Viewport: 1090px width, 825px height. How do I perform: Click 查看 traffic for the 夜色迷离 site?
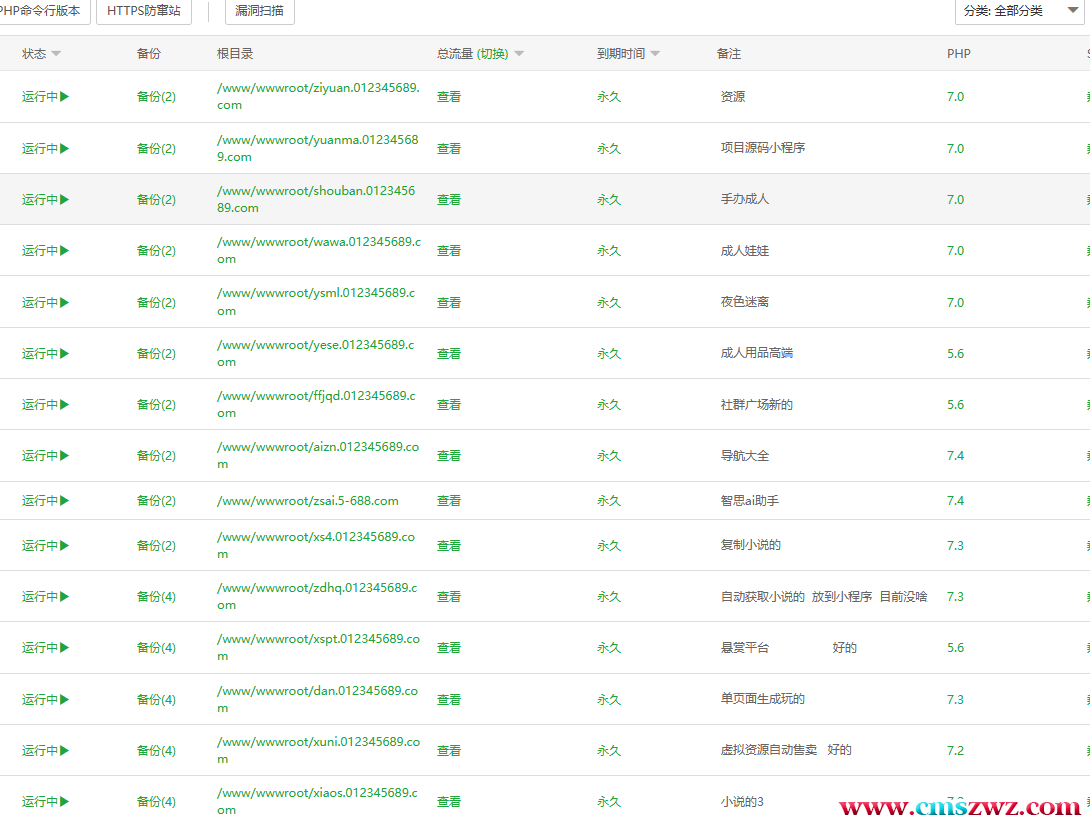(449, 303)
